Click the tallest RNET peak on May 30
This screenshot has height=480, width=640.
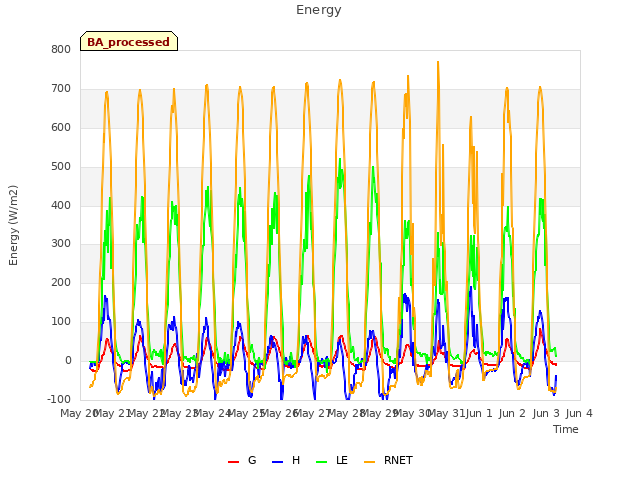click(438, 62)
